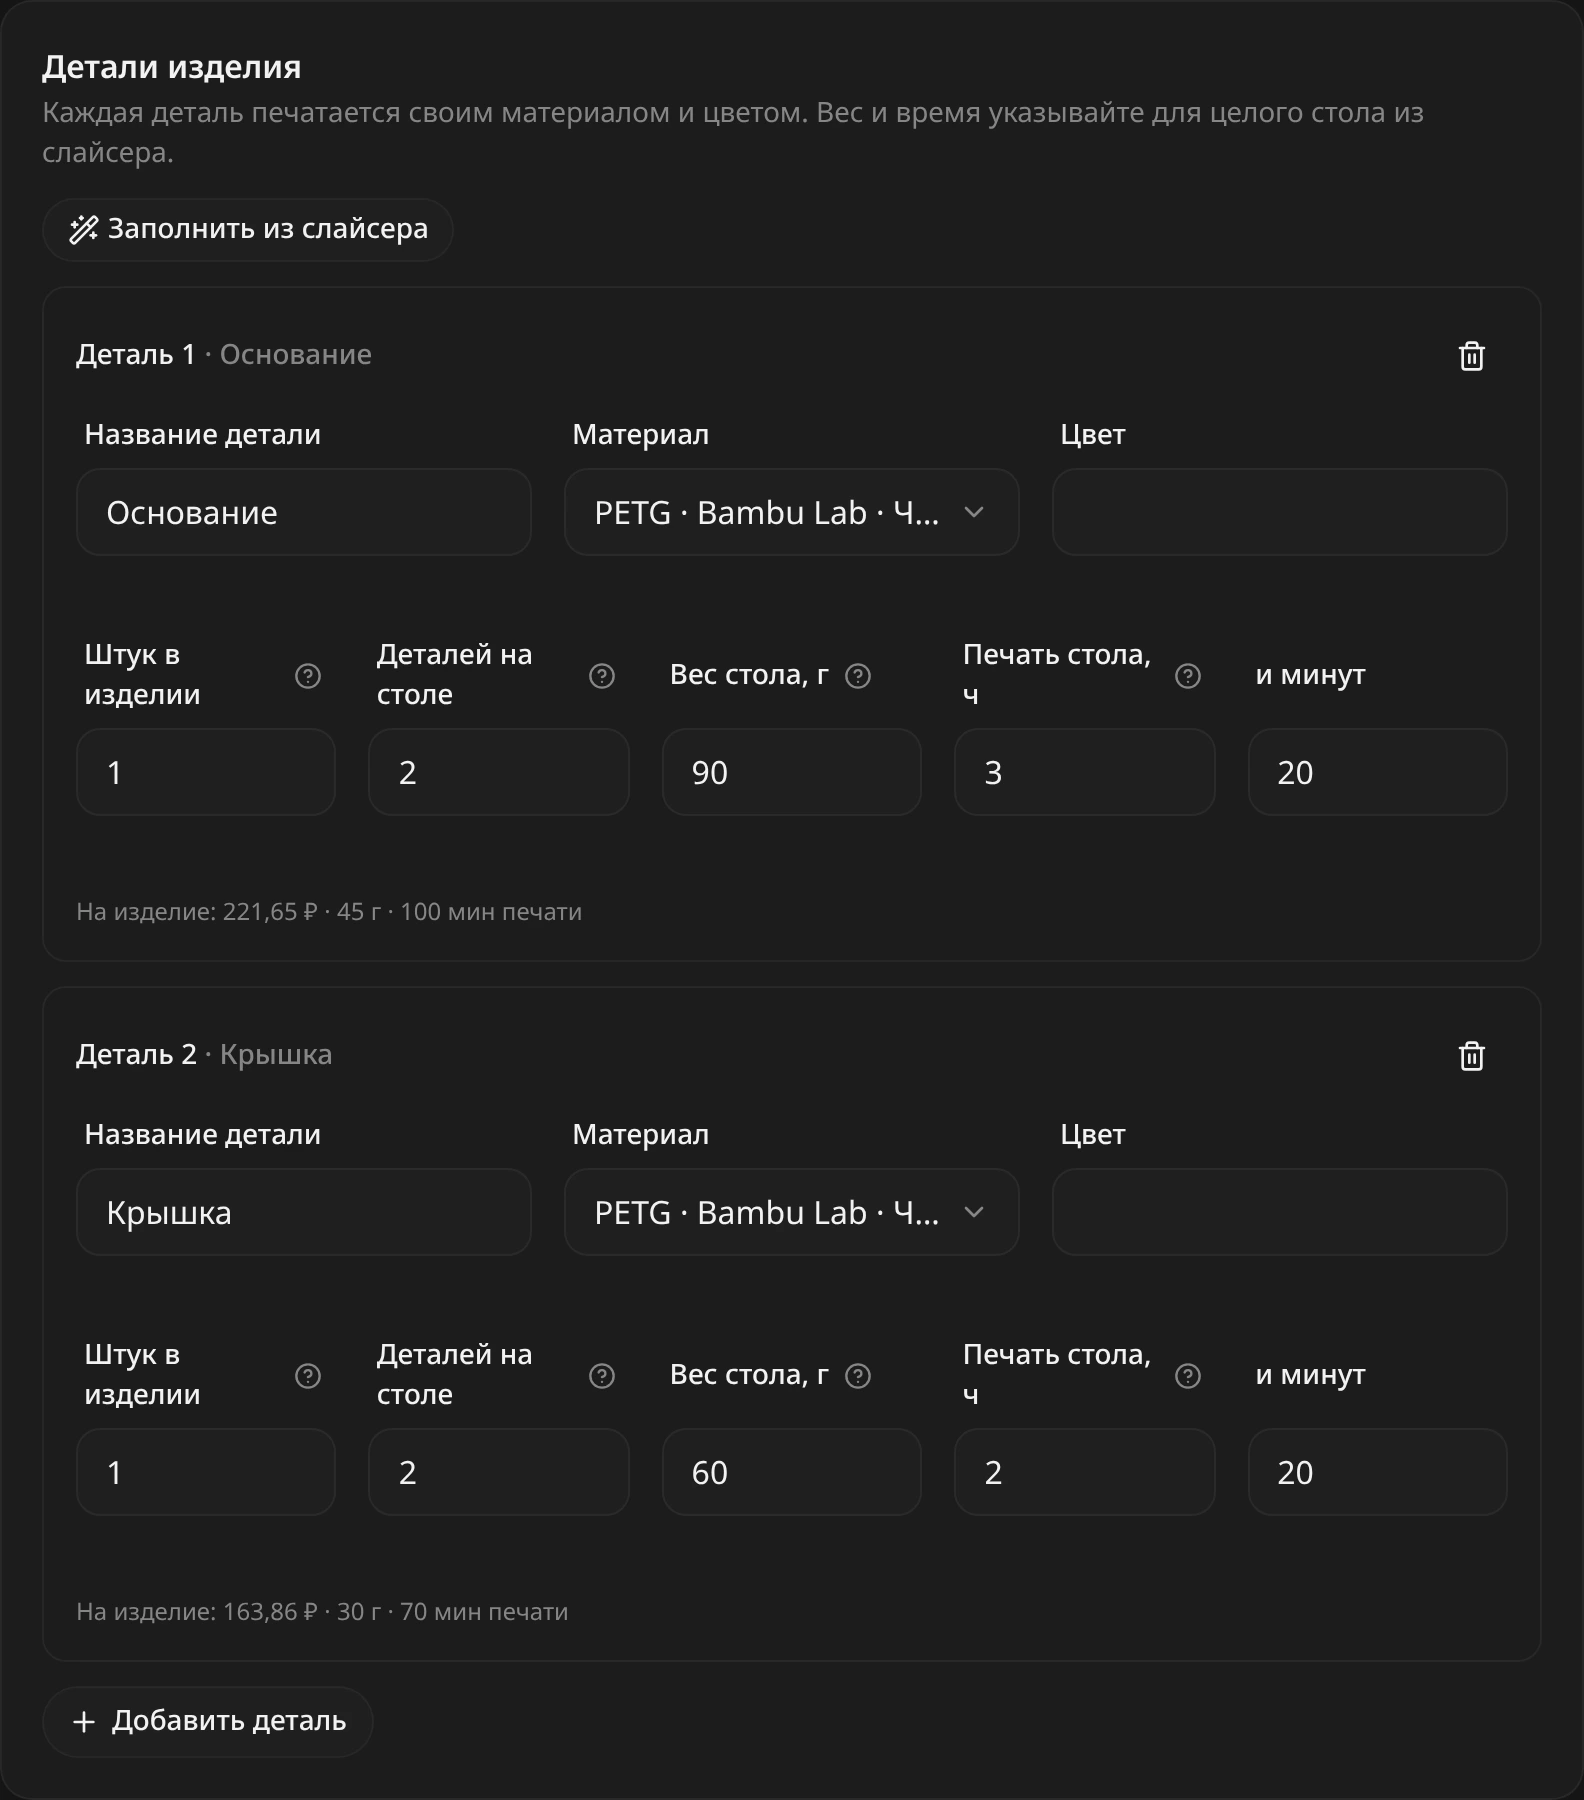Show help for Деталей на столе in Деталь 1
The height and width of the screenshot is (1800, 1584).
tap(601, 676)
